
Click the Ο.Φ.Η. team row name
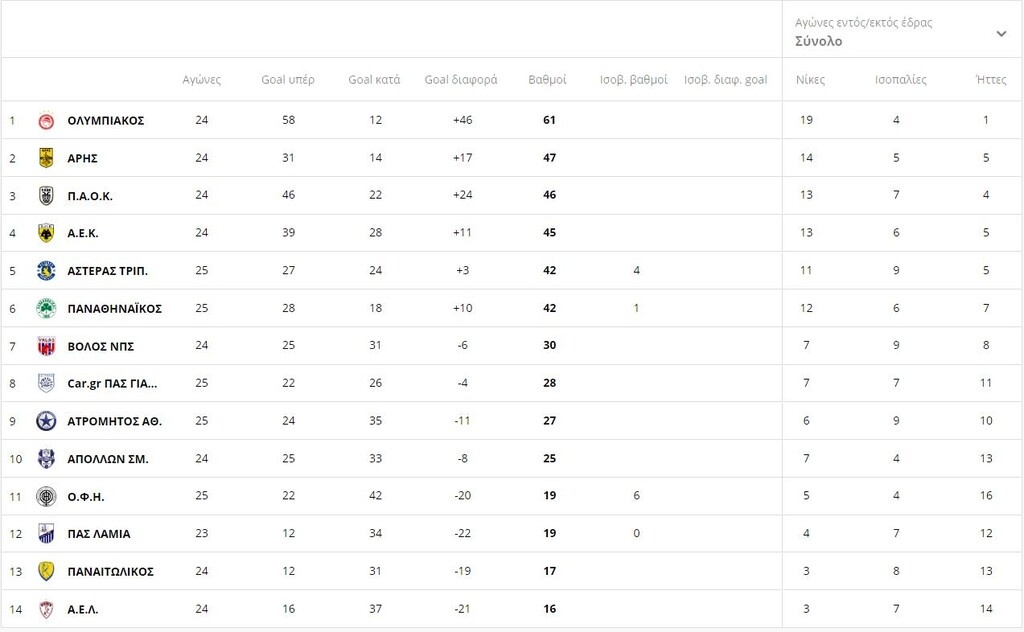click(86, 496)
